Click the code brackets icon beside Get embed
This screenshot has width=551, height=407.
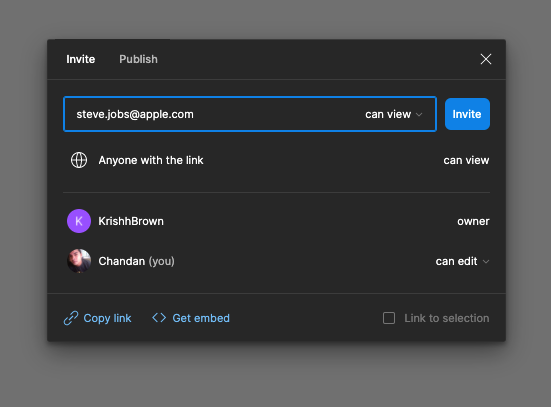coord(159,318)
